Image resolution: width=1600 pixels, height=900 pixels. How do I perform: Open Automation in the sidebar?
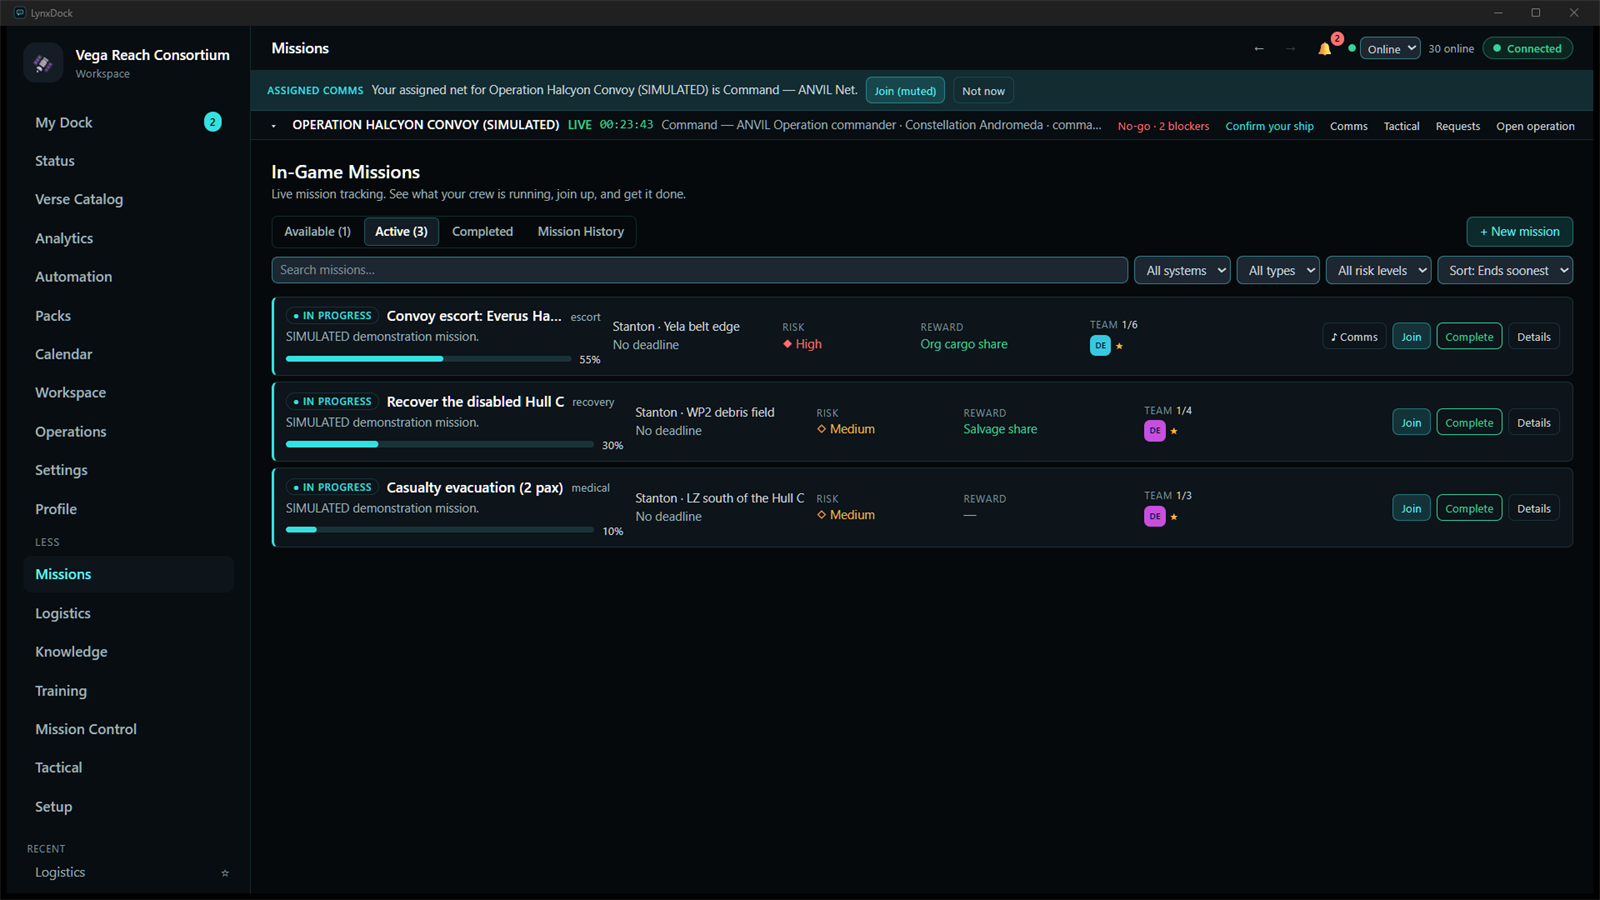pos(128,277)
